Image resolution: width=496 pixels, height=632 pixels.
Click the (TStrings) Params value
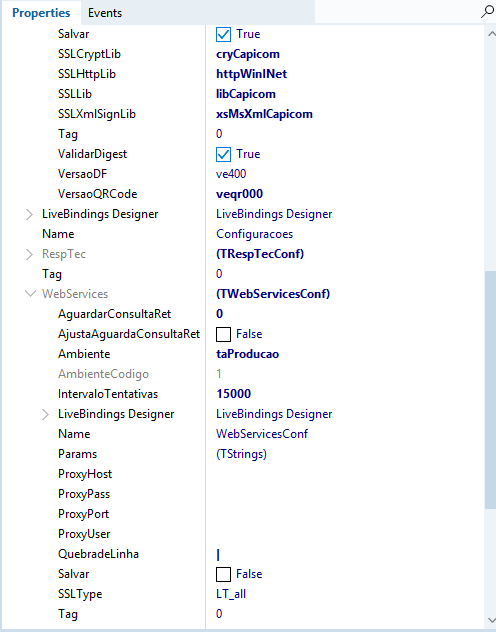coord(241,454)
